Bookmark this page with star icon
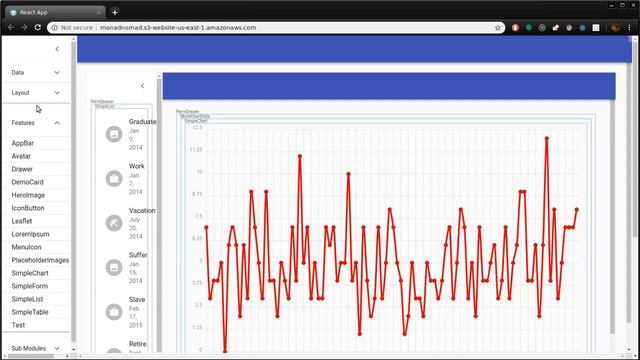The width and height of the screenshot is (640, 360). (x=498, y=28)
